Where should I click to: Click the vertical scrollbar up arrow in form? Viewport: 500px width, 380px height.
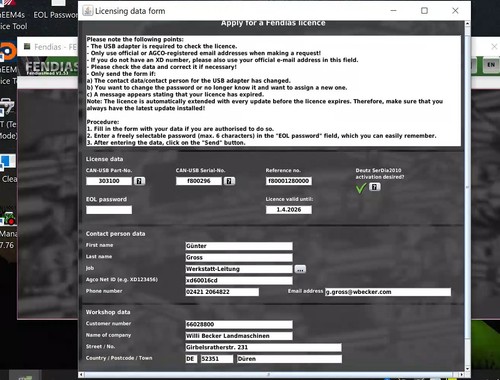tap(467, 24)
